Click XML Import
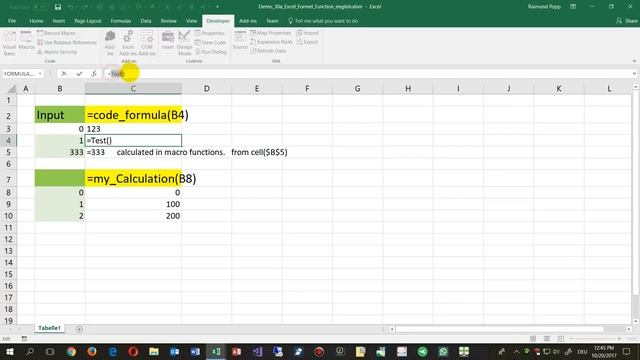The height and width of the screenshot is (360, 640). (x=307, y=33)
